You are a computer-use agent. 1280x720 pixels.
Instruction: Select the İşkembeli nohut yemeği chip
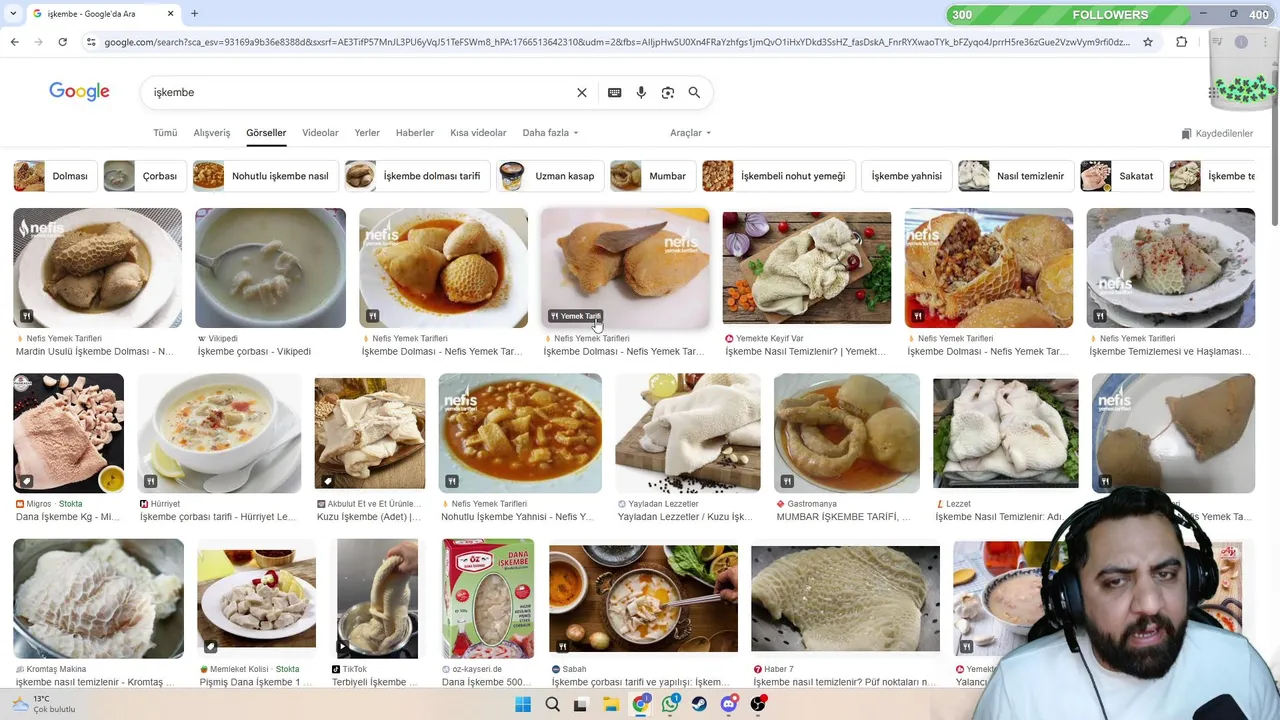coord(777,176)
